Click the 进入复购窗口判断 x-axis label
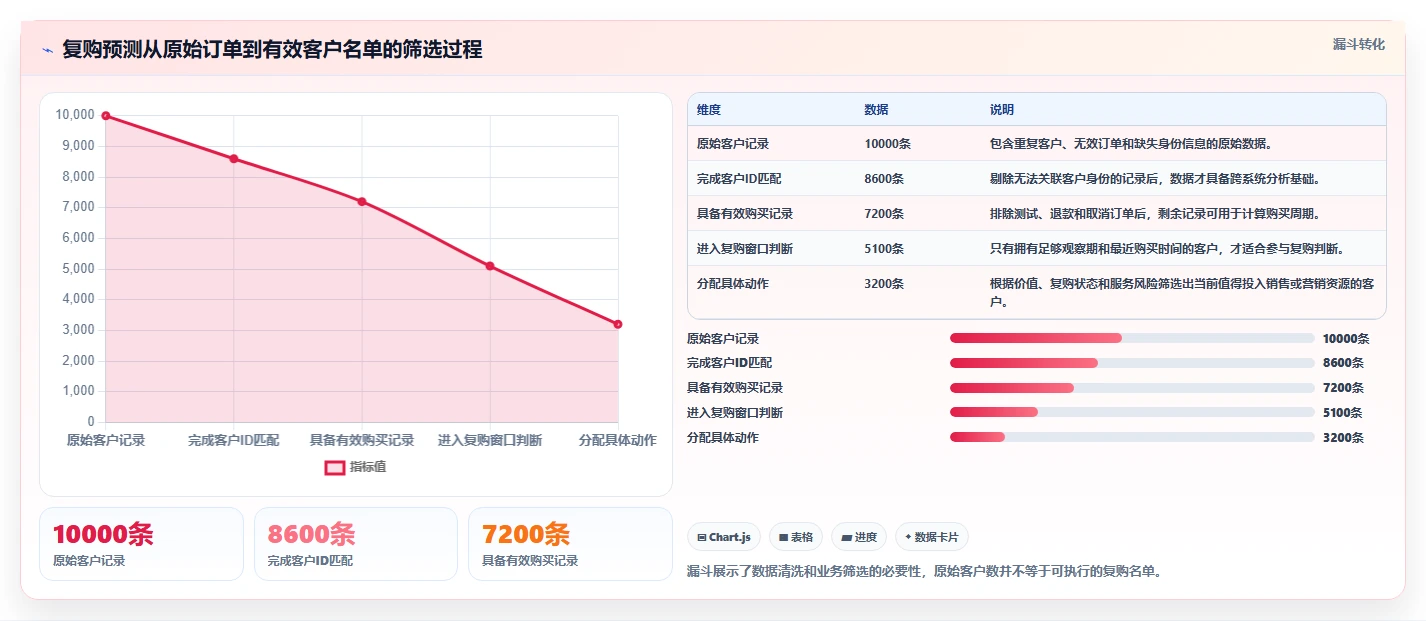The image size is (1426, 621). pos(490,440)
